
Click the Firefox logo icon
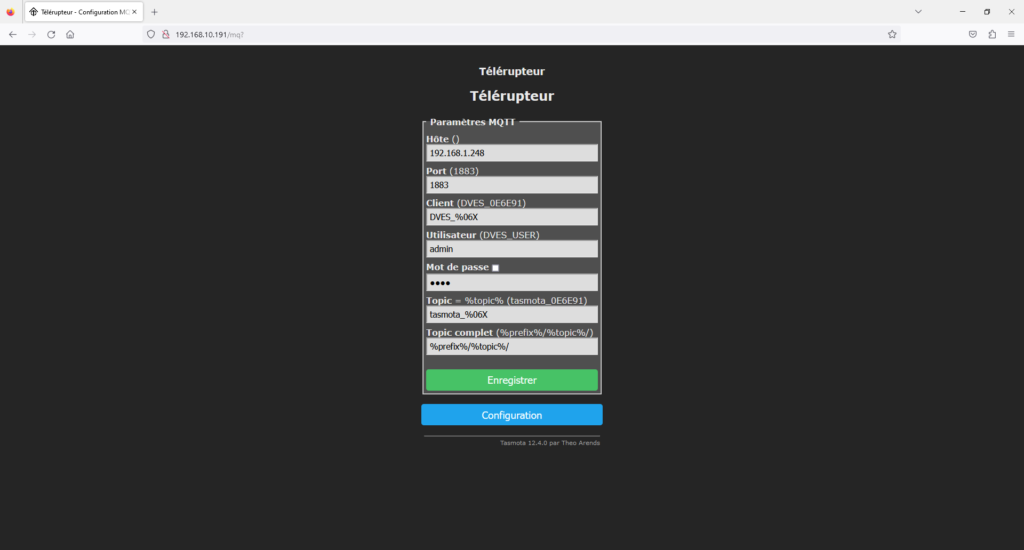[x=10, y=12]
